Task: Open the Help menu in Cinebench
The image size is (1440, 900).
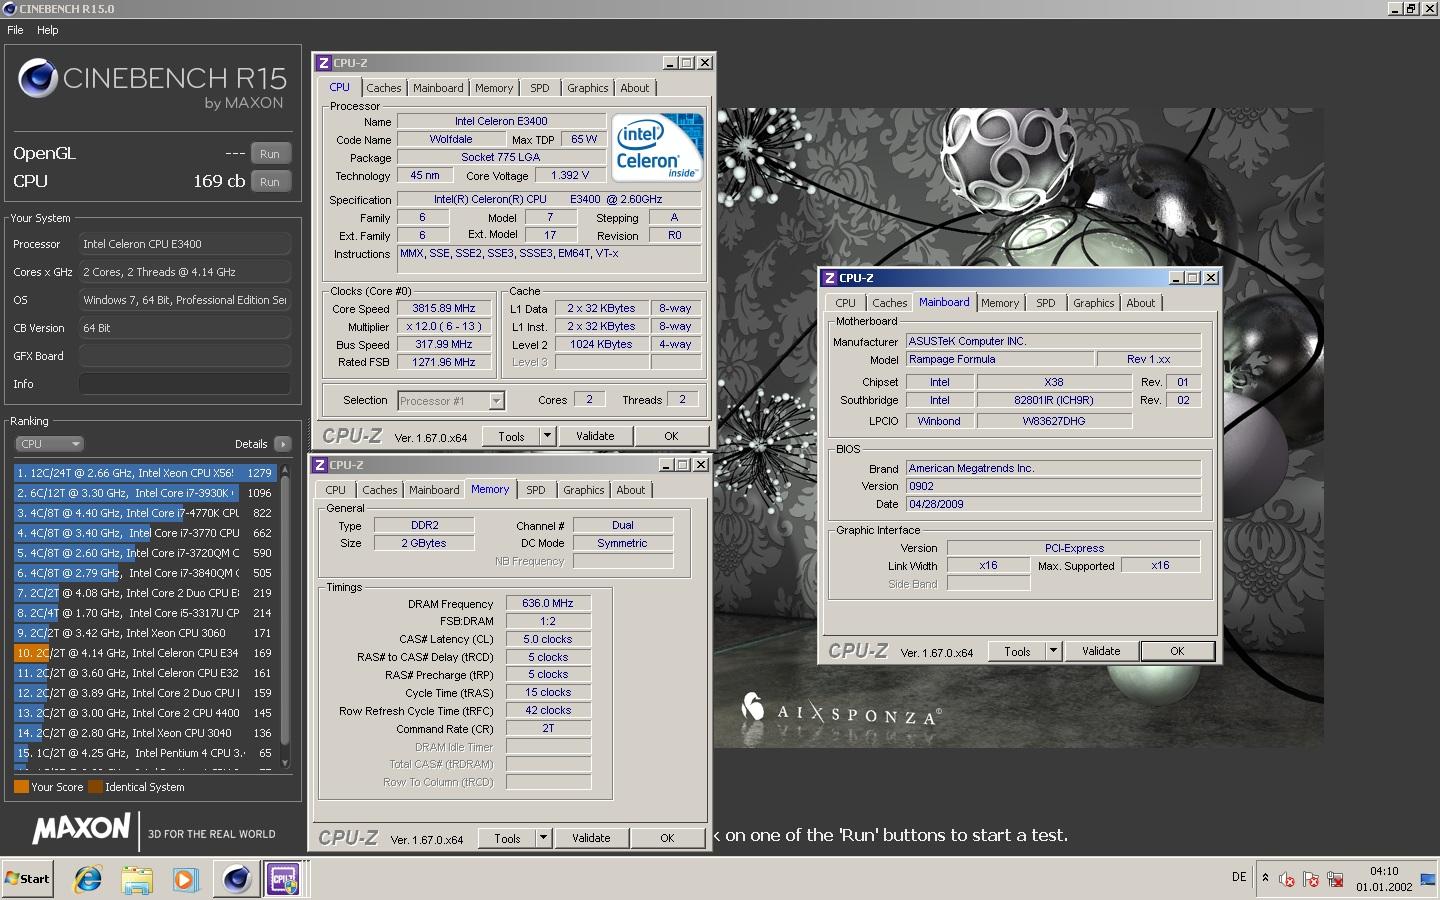Action: coord(47,30)
